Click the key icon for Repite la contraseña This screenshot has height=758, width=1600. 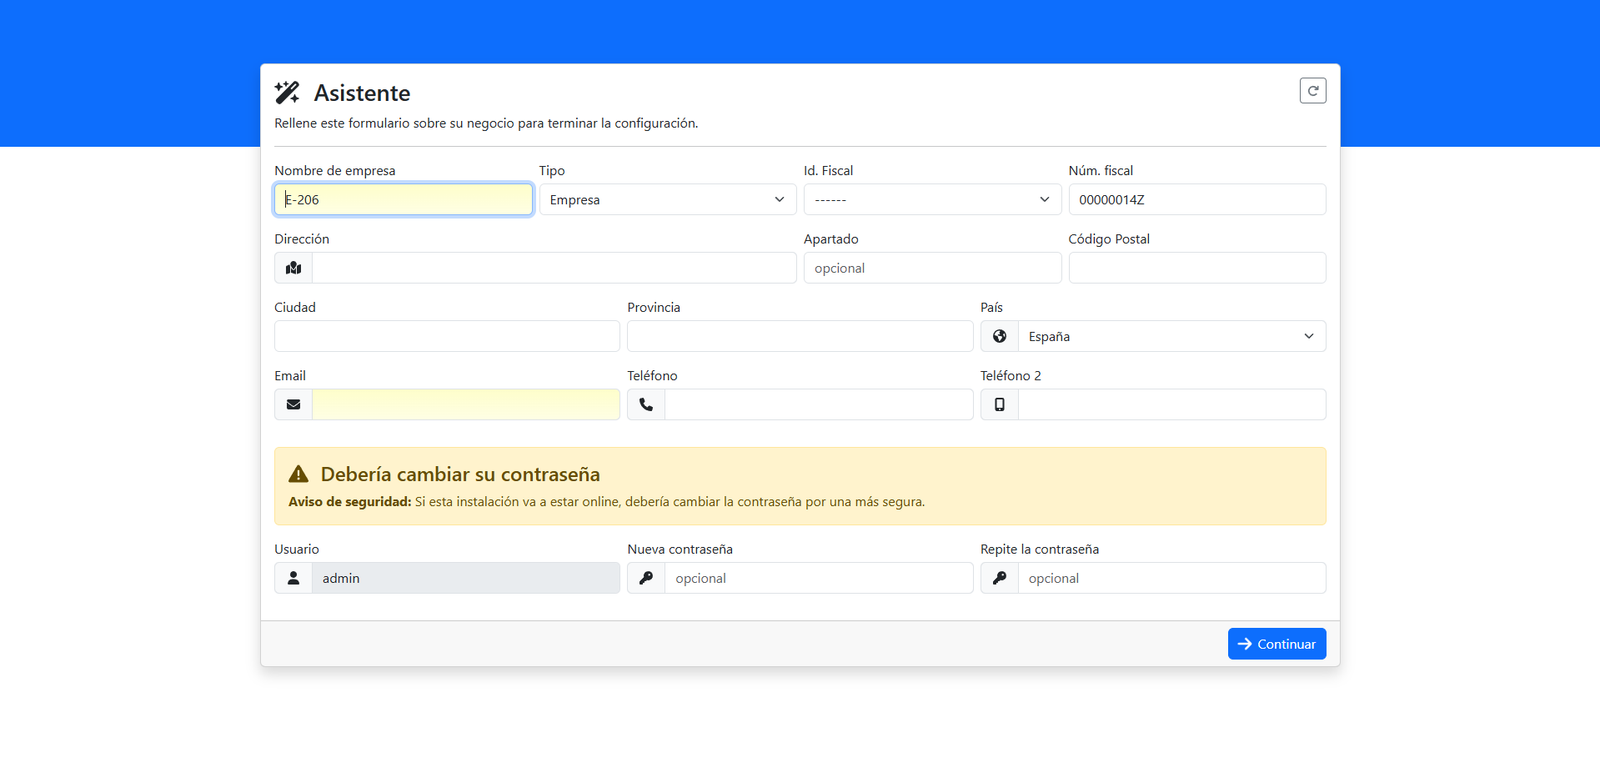tap(999, 578)
